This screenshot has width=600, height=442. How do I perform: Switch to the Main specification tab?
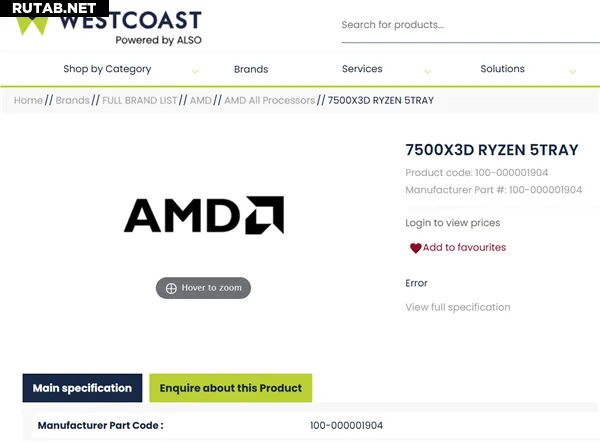tap(82, 388)
